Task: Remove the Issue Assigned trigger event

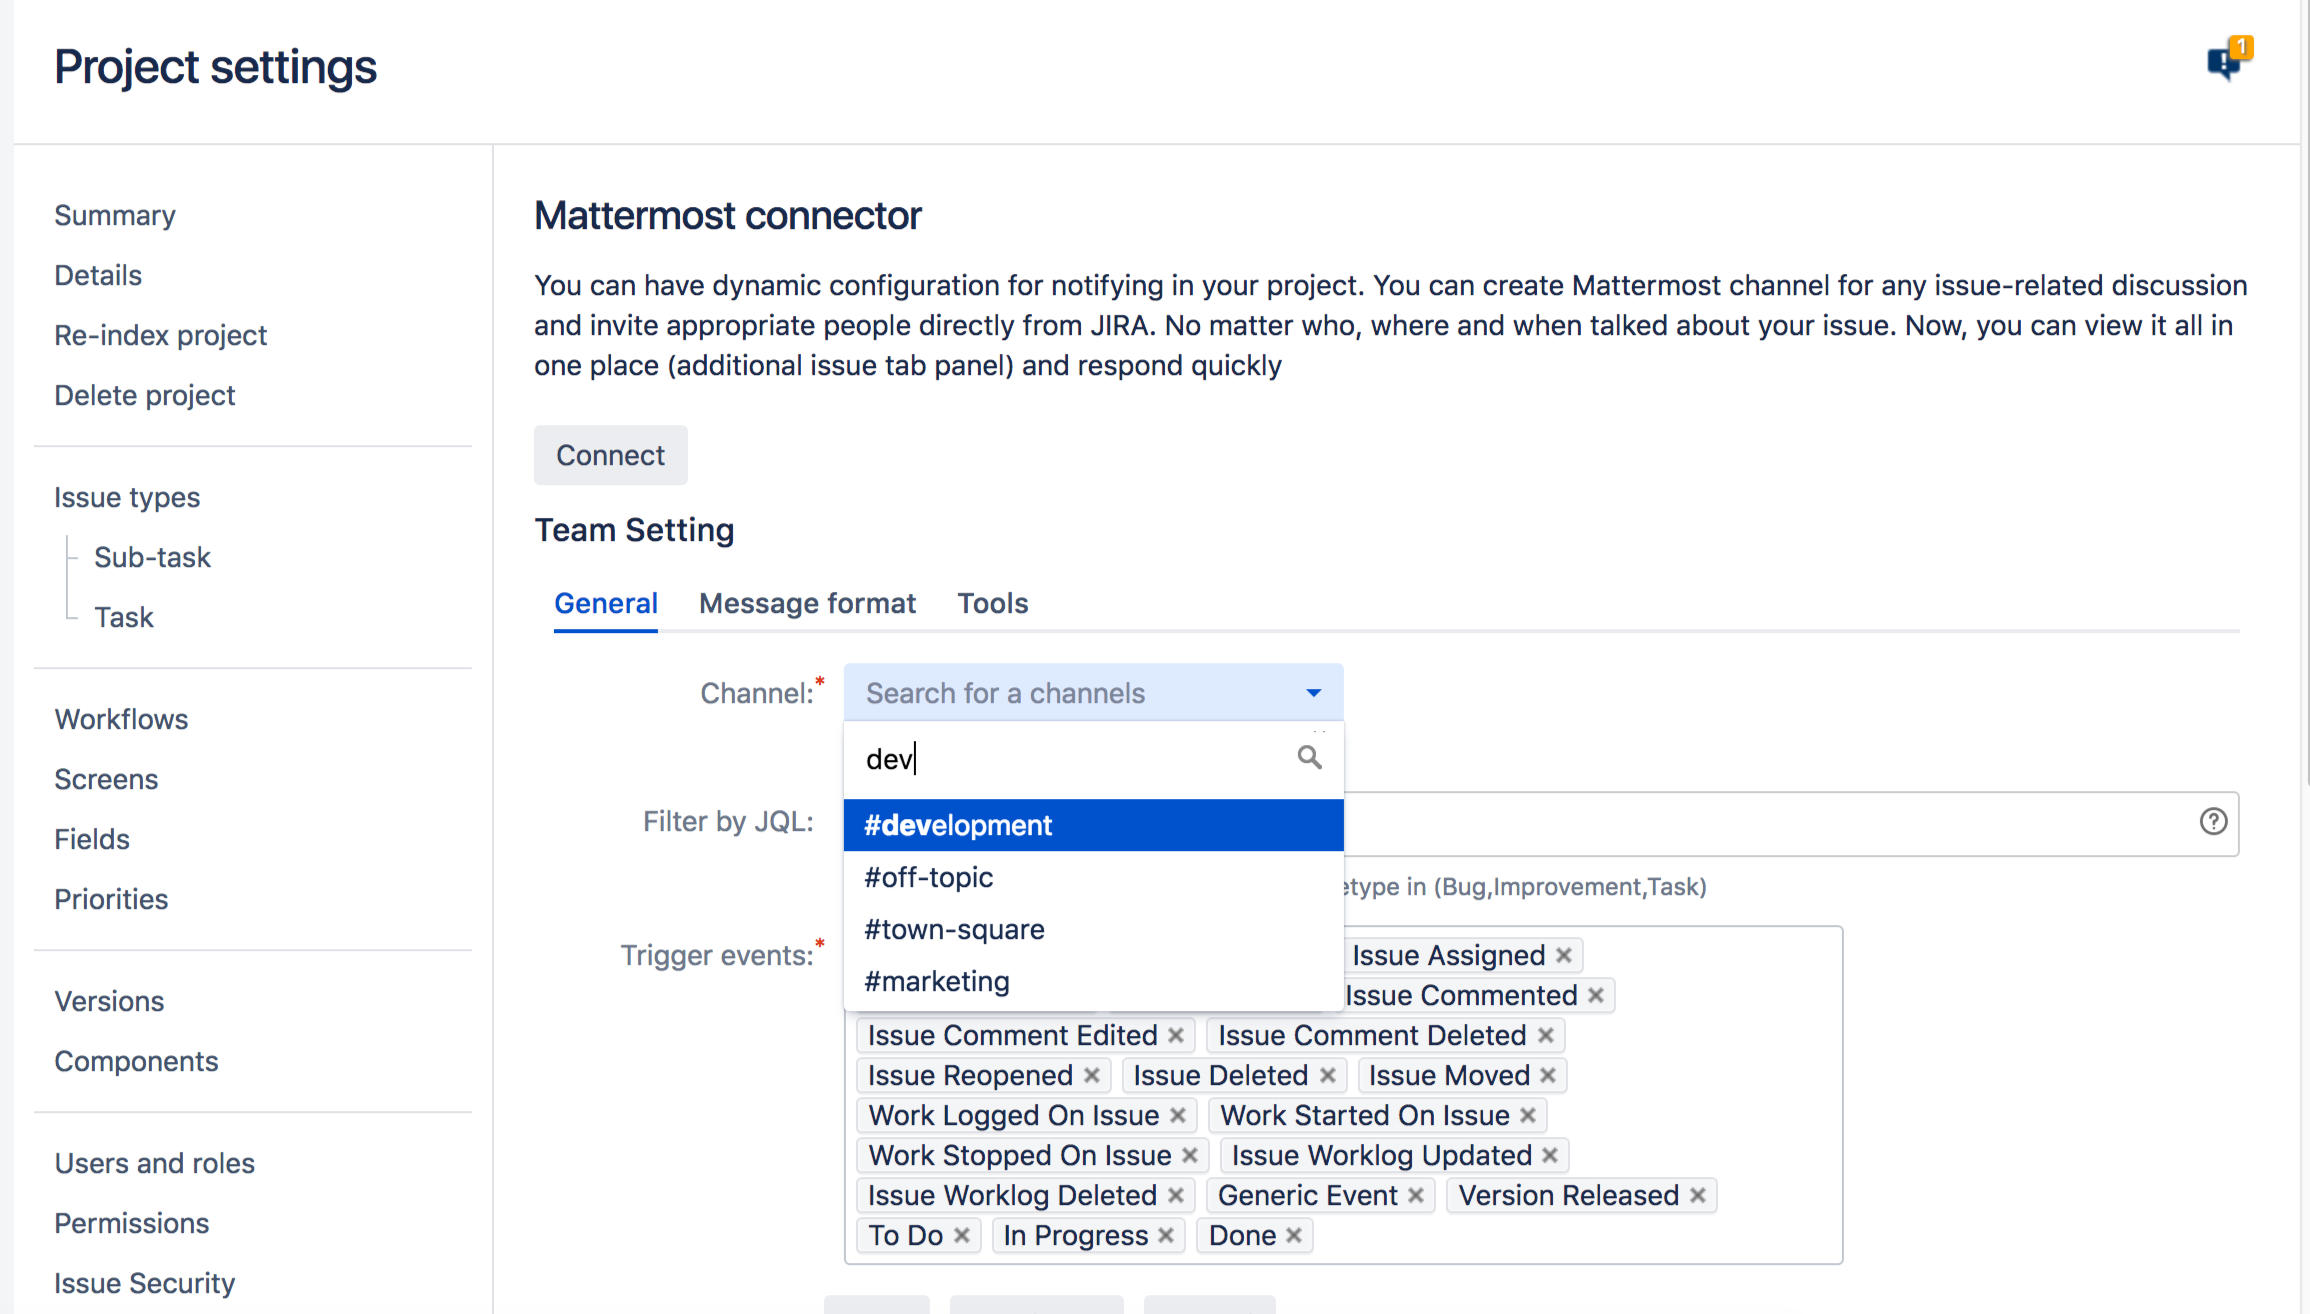Action: click(x=1564, y=954)
